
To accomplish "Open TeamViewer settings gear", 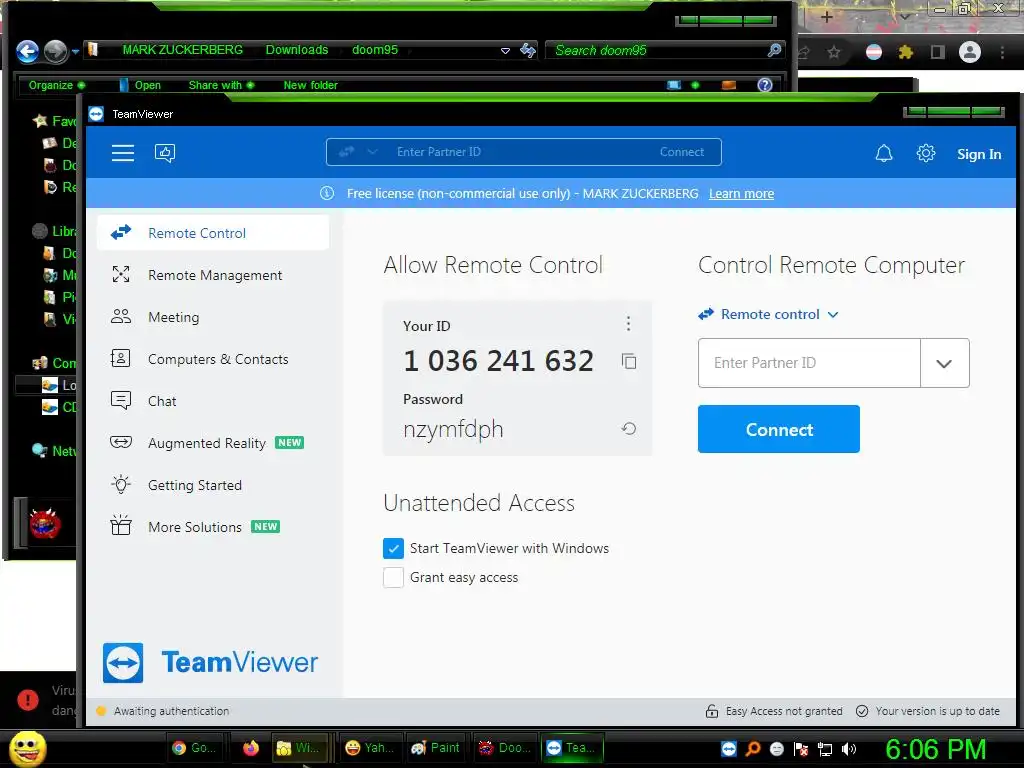I will click(925, 153).
